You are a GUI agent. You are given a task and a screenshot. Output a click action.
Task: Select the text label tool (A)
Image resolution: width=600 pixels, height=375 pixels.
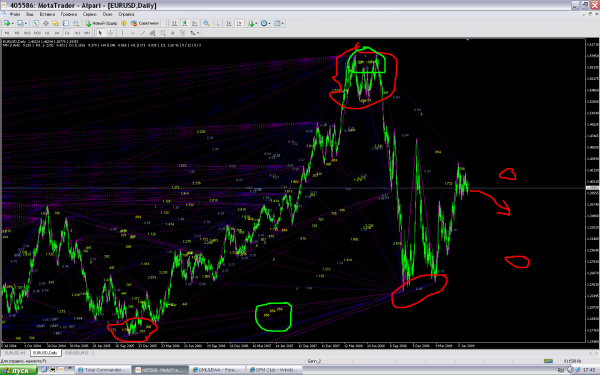coord(173,33)
